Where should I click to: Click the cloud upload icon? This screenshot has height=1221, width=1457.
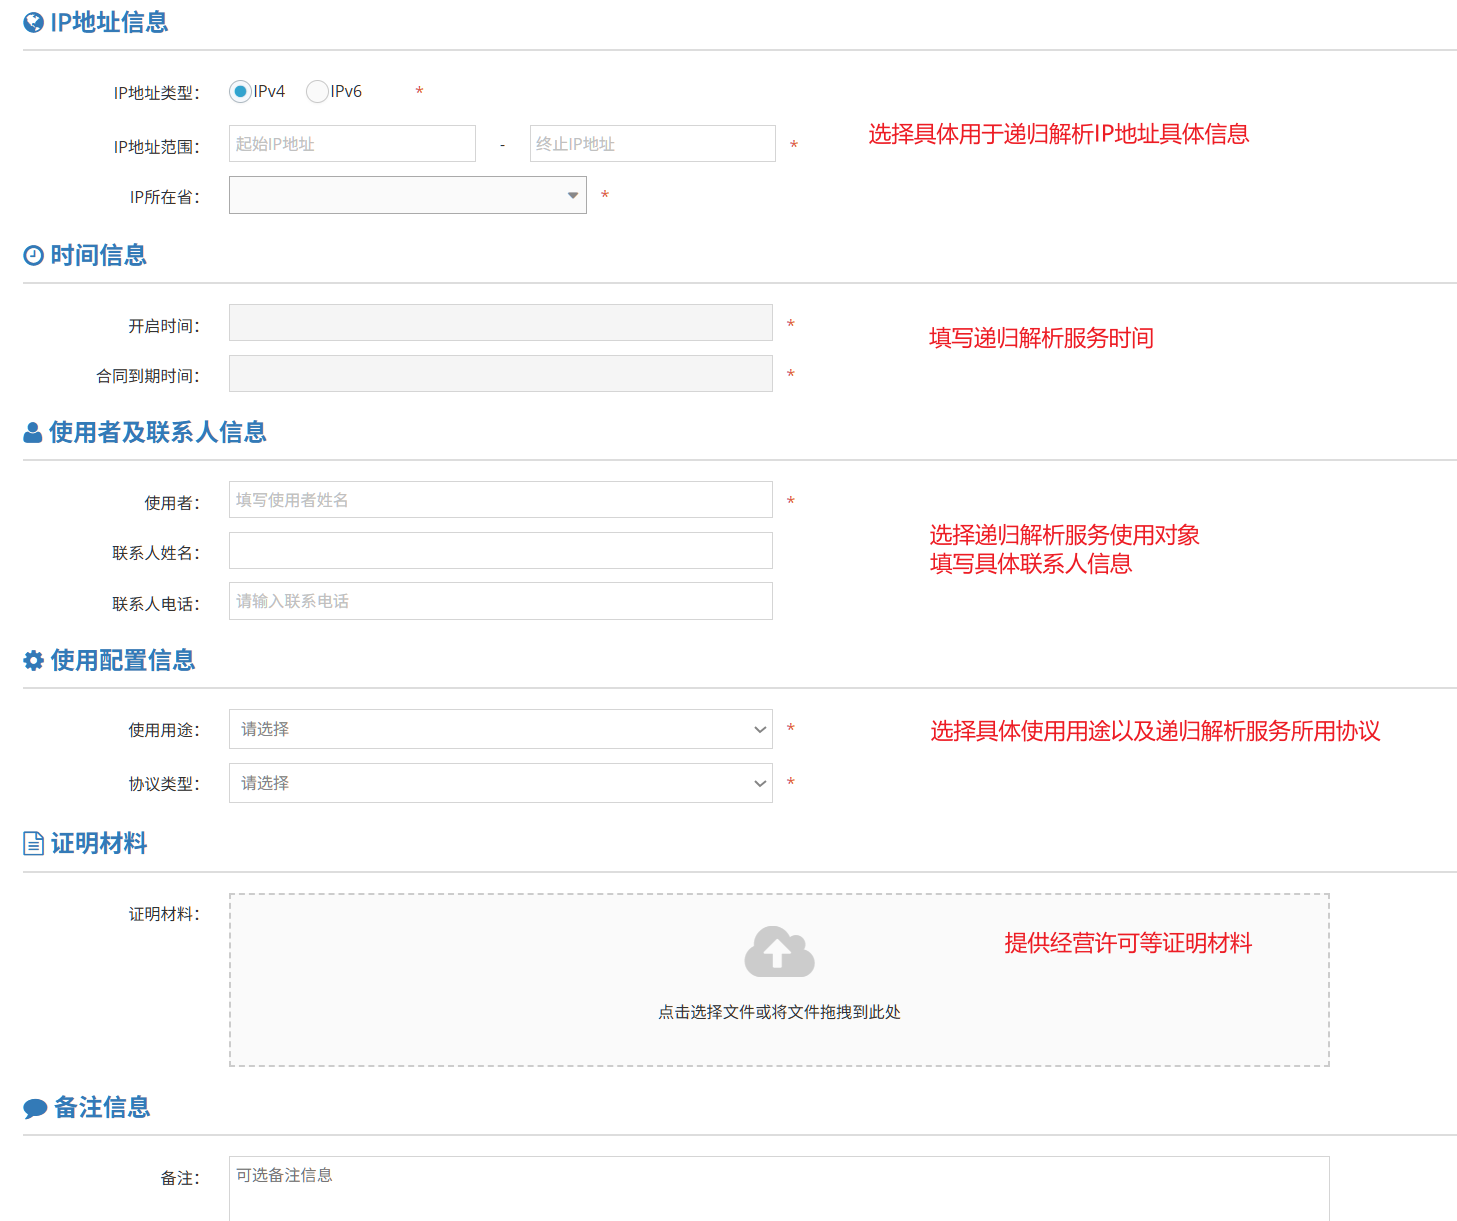[x=779, y=952]
